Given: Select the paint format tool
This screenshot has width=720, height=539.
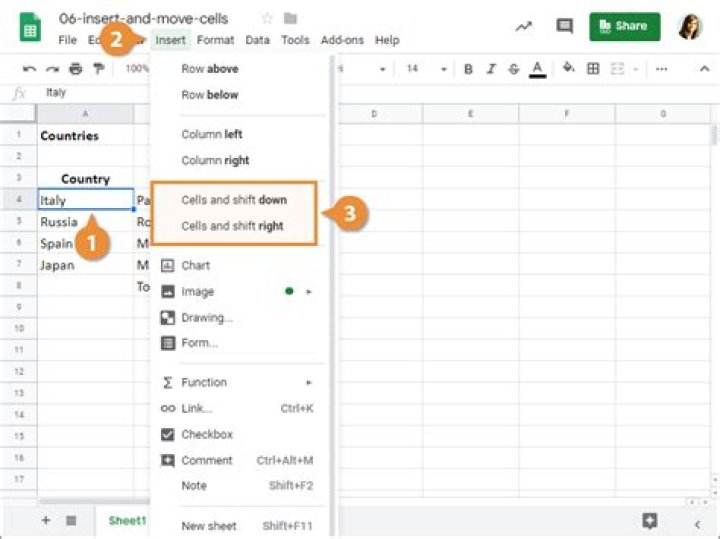Looking at the screenshot, I should 98,69.
